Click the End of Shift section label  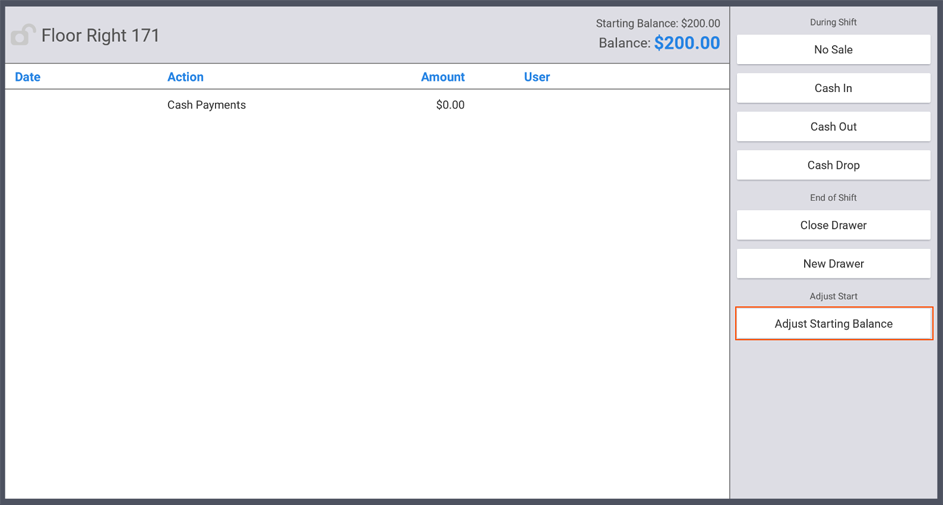click(x=833, y=198)
